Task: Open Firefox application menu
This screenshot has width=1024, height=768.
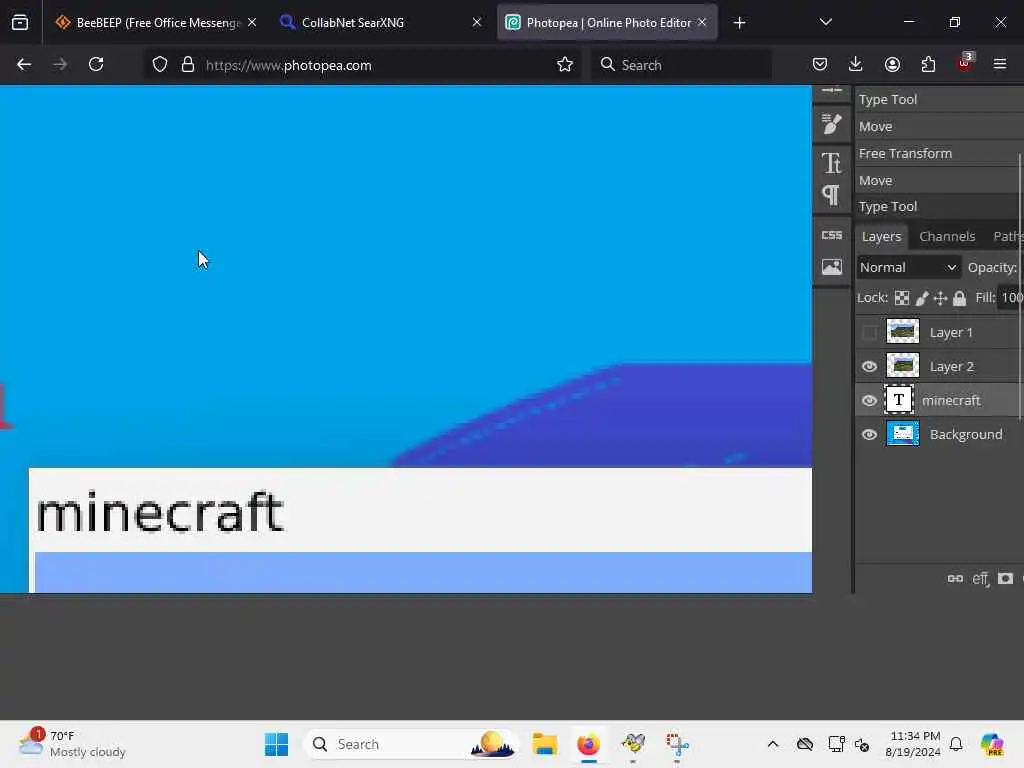Action: (1000, 64)
